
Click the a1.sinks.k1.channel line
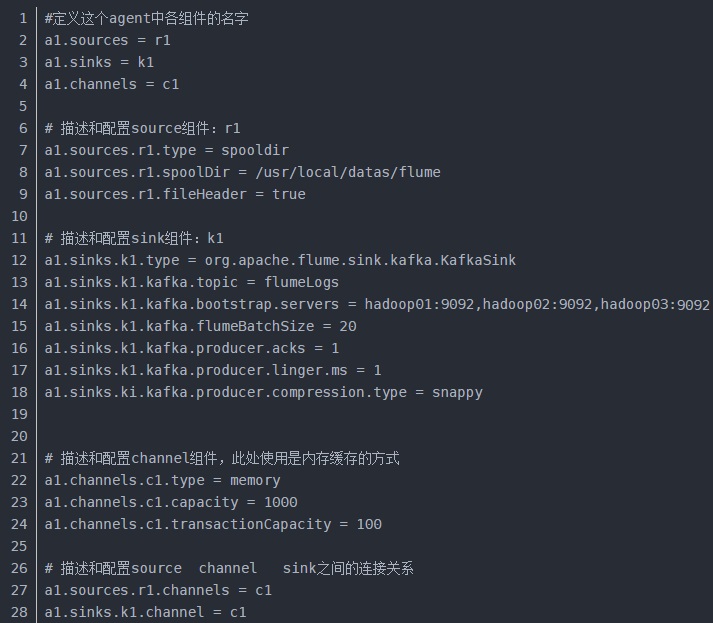(145, 613)
